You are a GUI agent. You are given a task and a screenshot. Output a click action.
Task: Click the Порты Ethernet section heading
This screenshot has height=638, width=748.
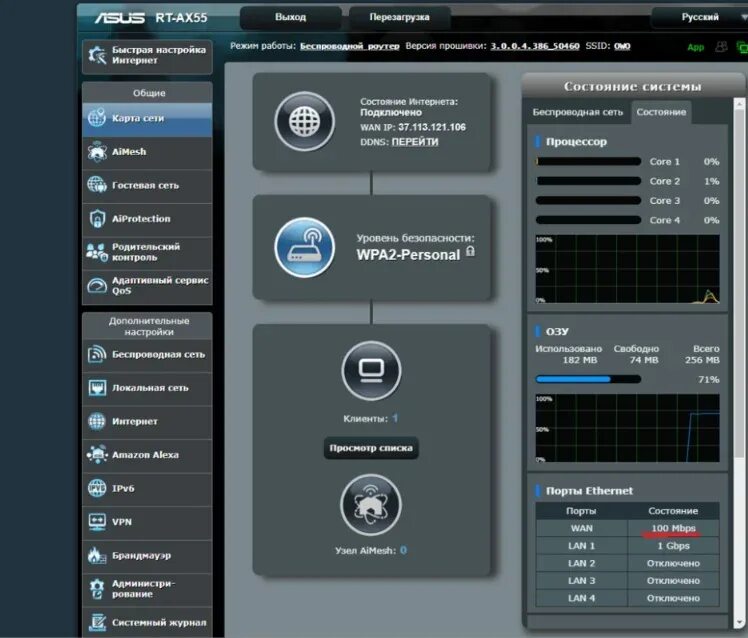(589, 491)
